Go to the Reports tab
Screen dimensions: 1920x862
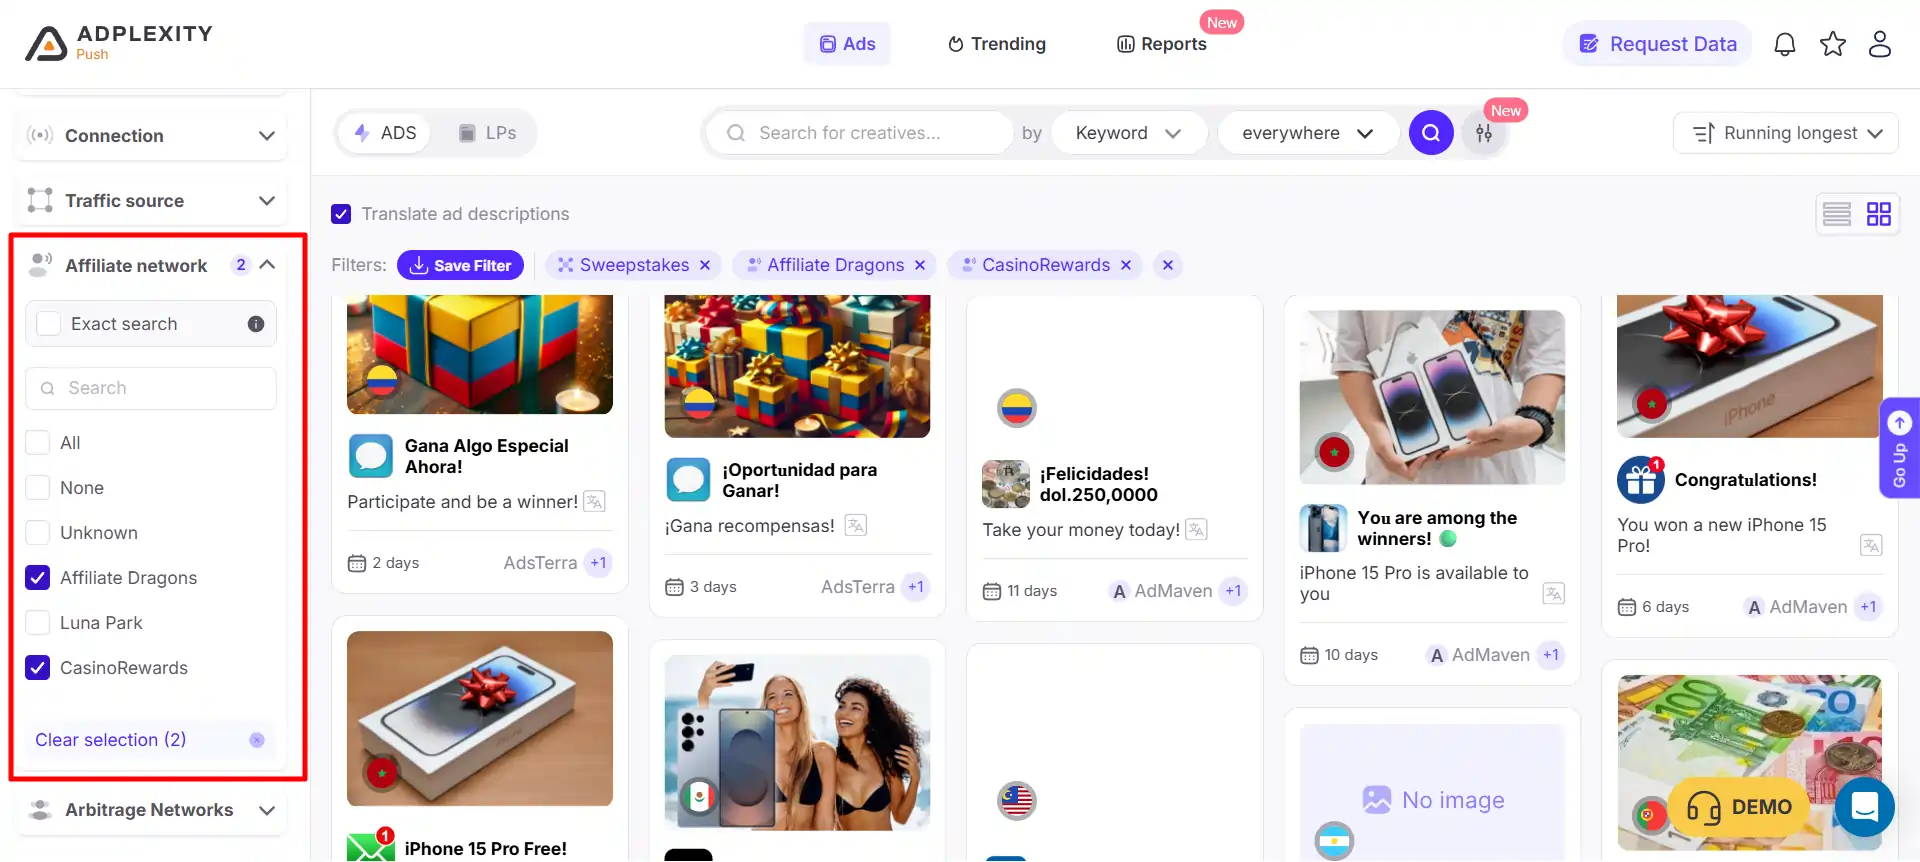click(1162, 44)
